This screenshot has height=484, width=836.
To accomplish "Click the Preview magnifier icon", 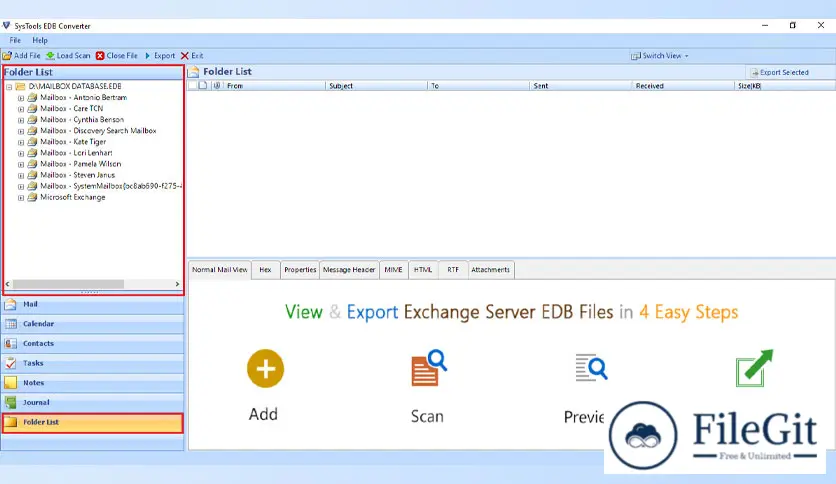I will pyautogui.click(x=591, y=367).
